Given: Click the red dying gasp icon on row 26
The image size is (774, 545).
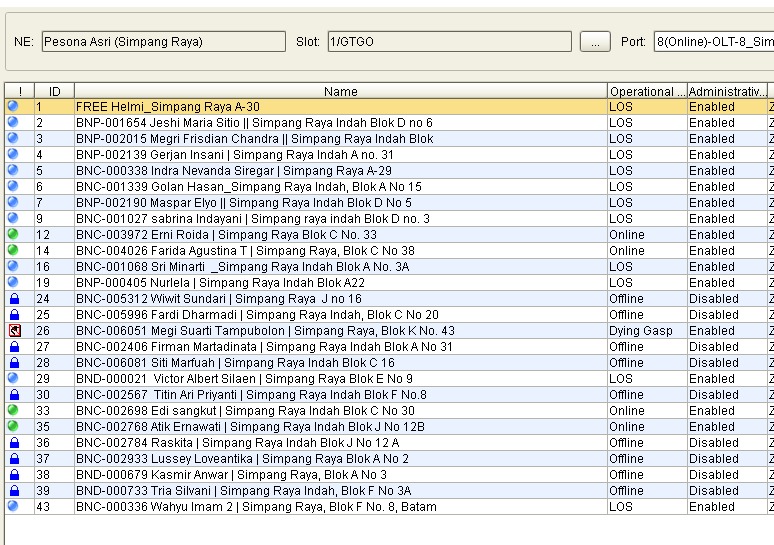Looking at the screenshot, I should 13,330.
